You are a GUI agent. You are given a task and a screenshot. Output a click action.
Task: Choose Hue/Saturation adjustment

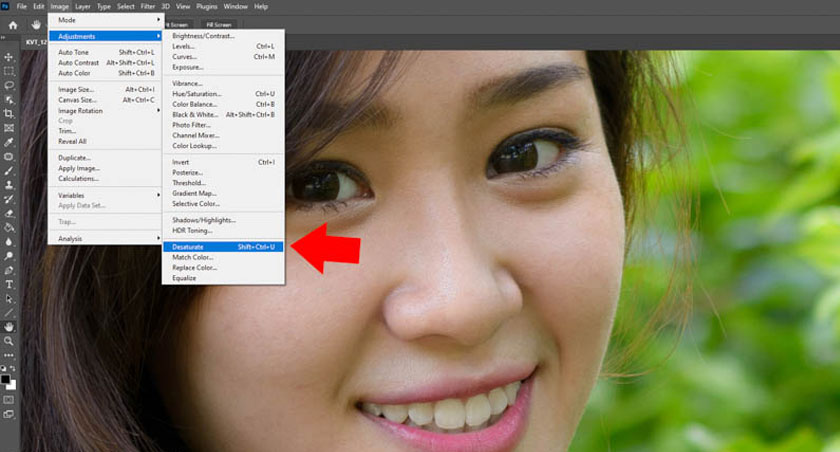223,94
